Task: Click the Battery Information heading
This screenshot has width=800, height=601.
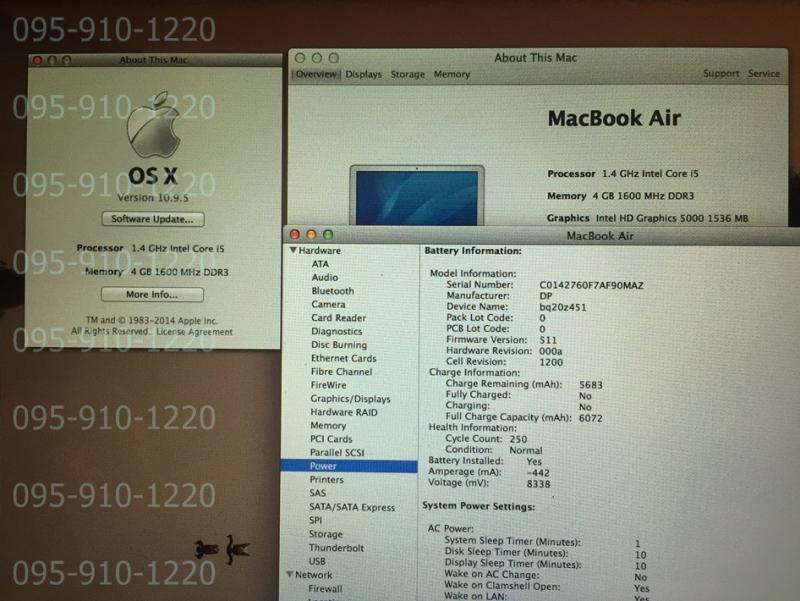Action: [473, 251]
